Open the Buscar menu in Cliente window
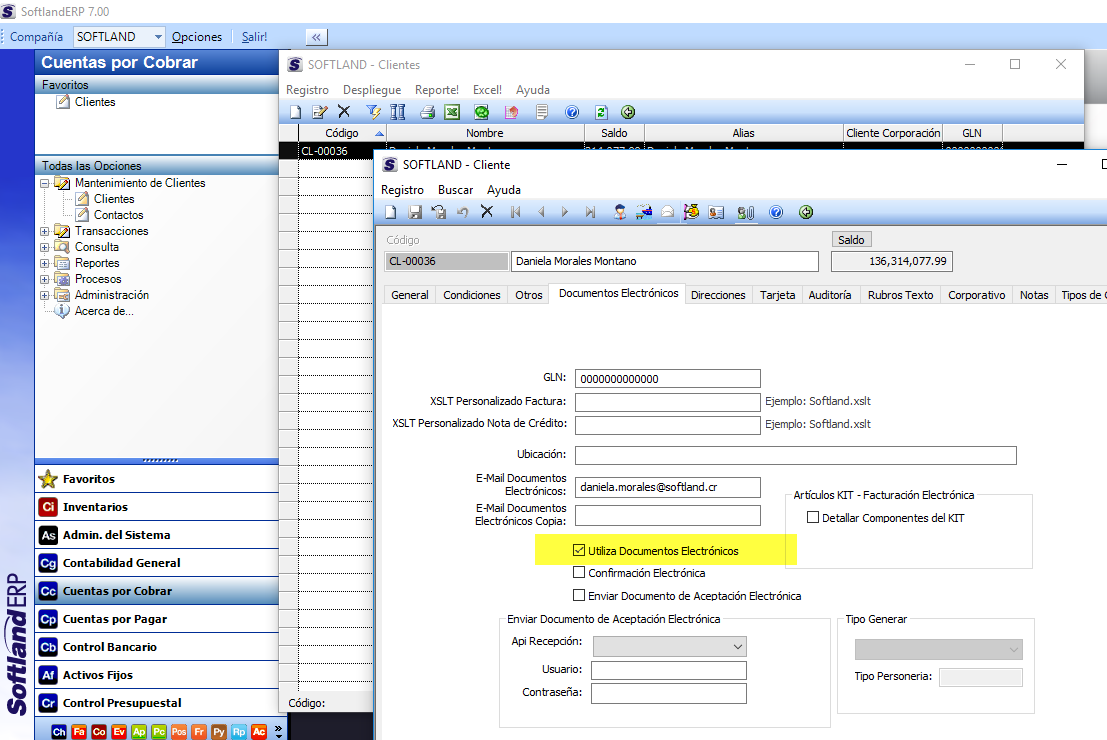This screenshot has width=1107, height=740. coord(455,190)
